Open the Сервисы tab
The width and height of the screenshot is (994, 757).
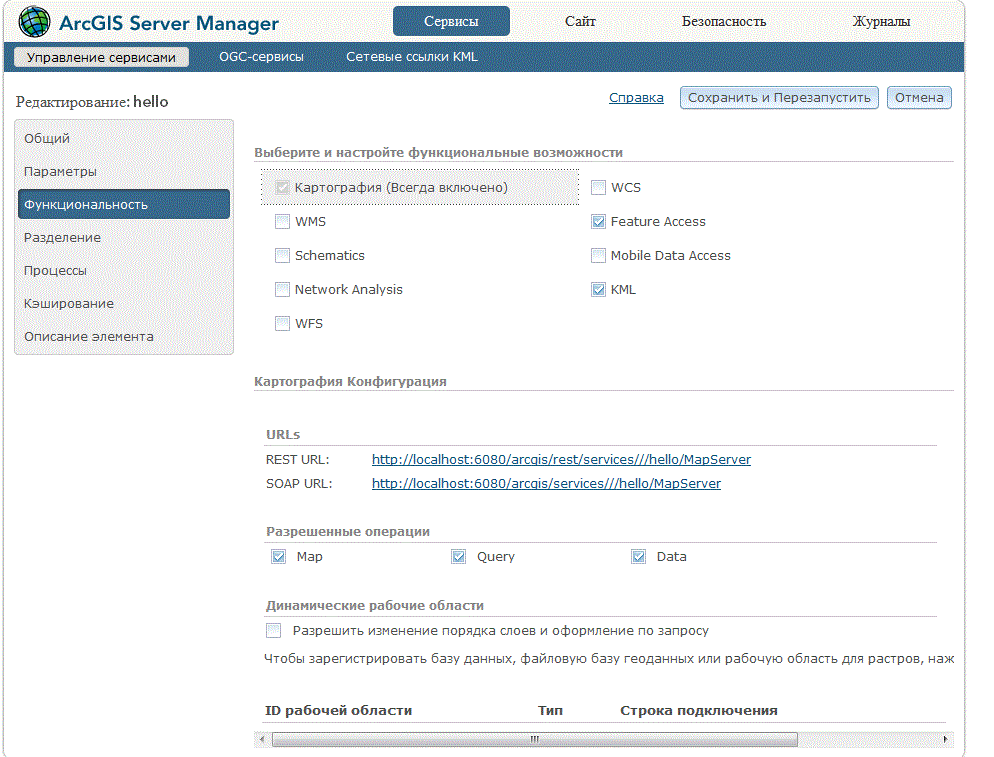[451, 21]
